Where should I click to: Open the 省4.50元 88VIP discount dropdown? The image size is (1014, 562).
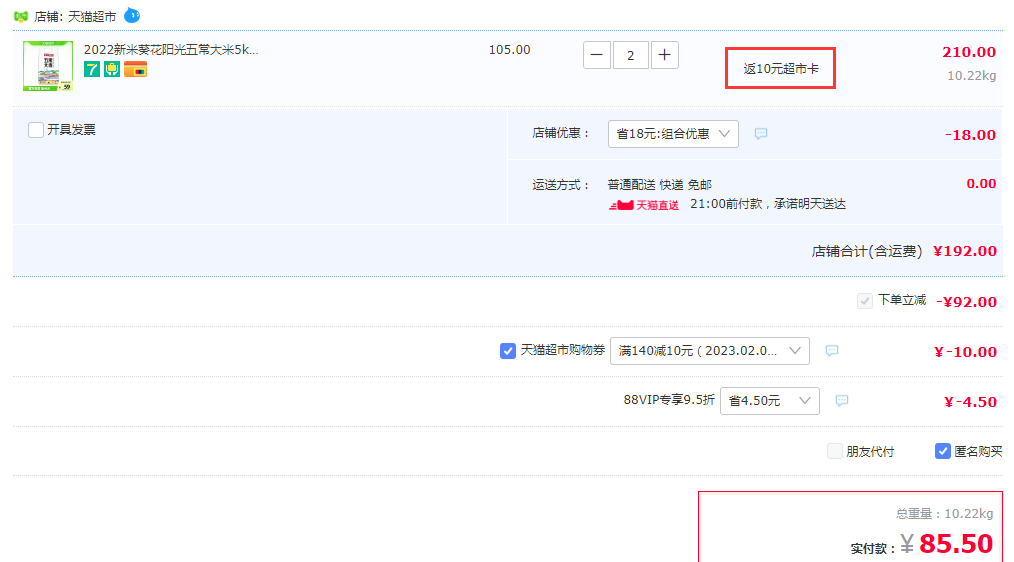pos(770,401)
